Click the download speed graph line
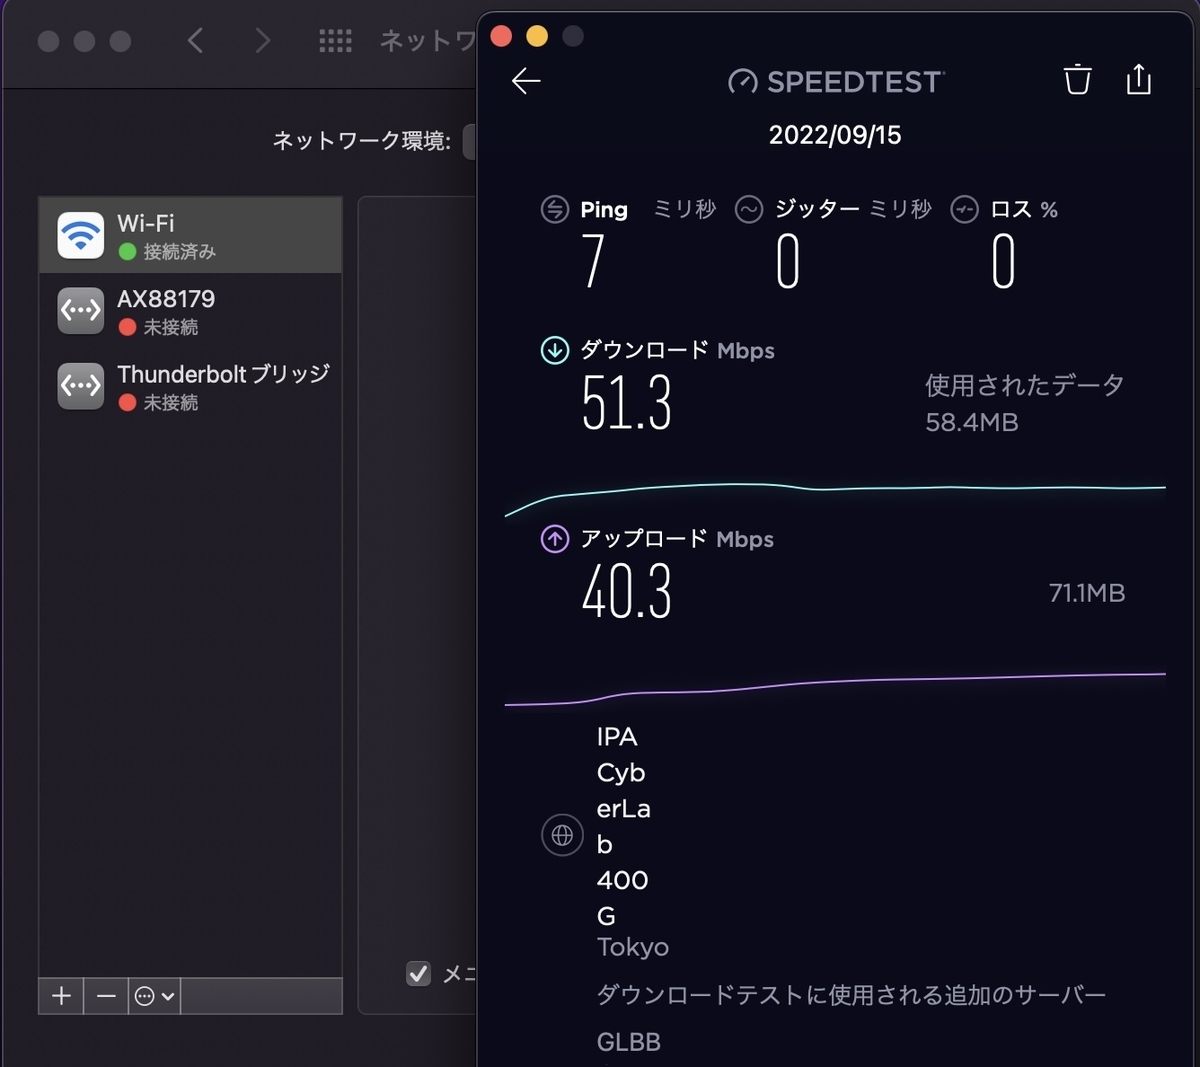The width and height of the screenshot is (1200, 1067). [835, 490]
